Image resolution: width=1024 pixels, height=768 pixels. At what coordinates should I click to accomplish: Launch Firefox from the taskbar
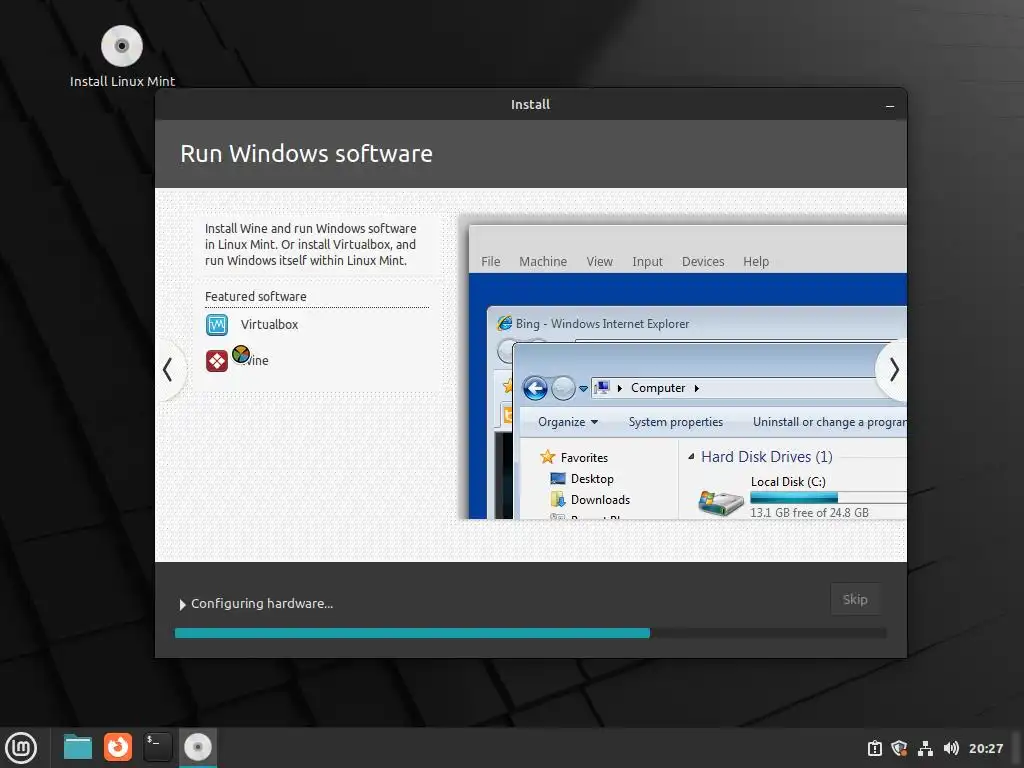coord(118,747)
